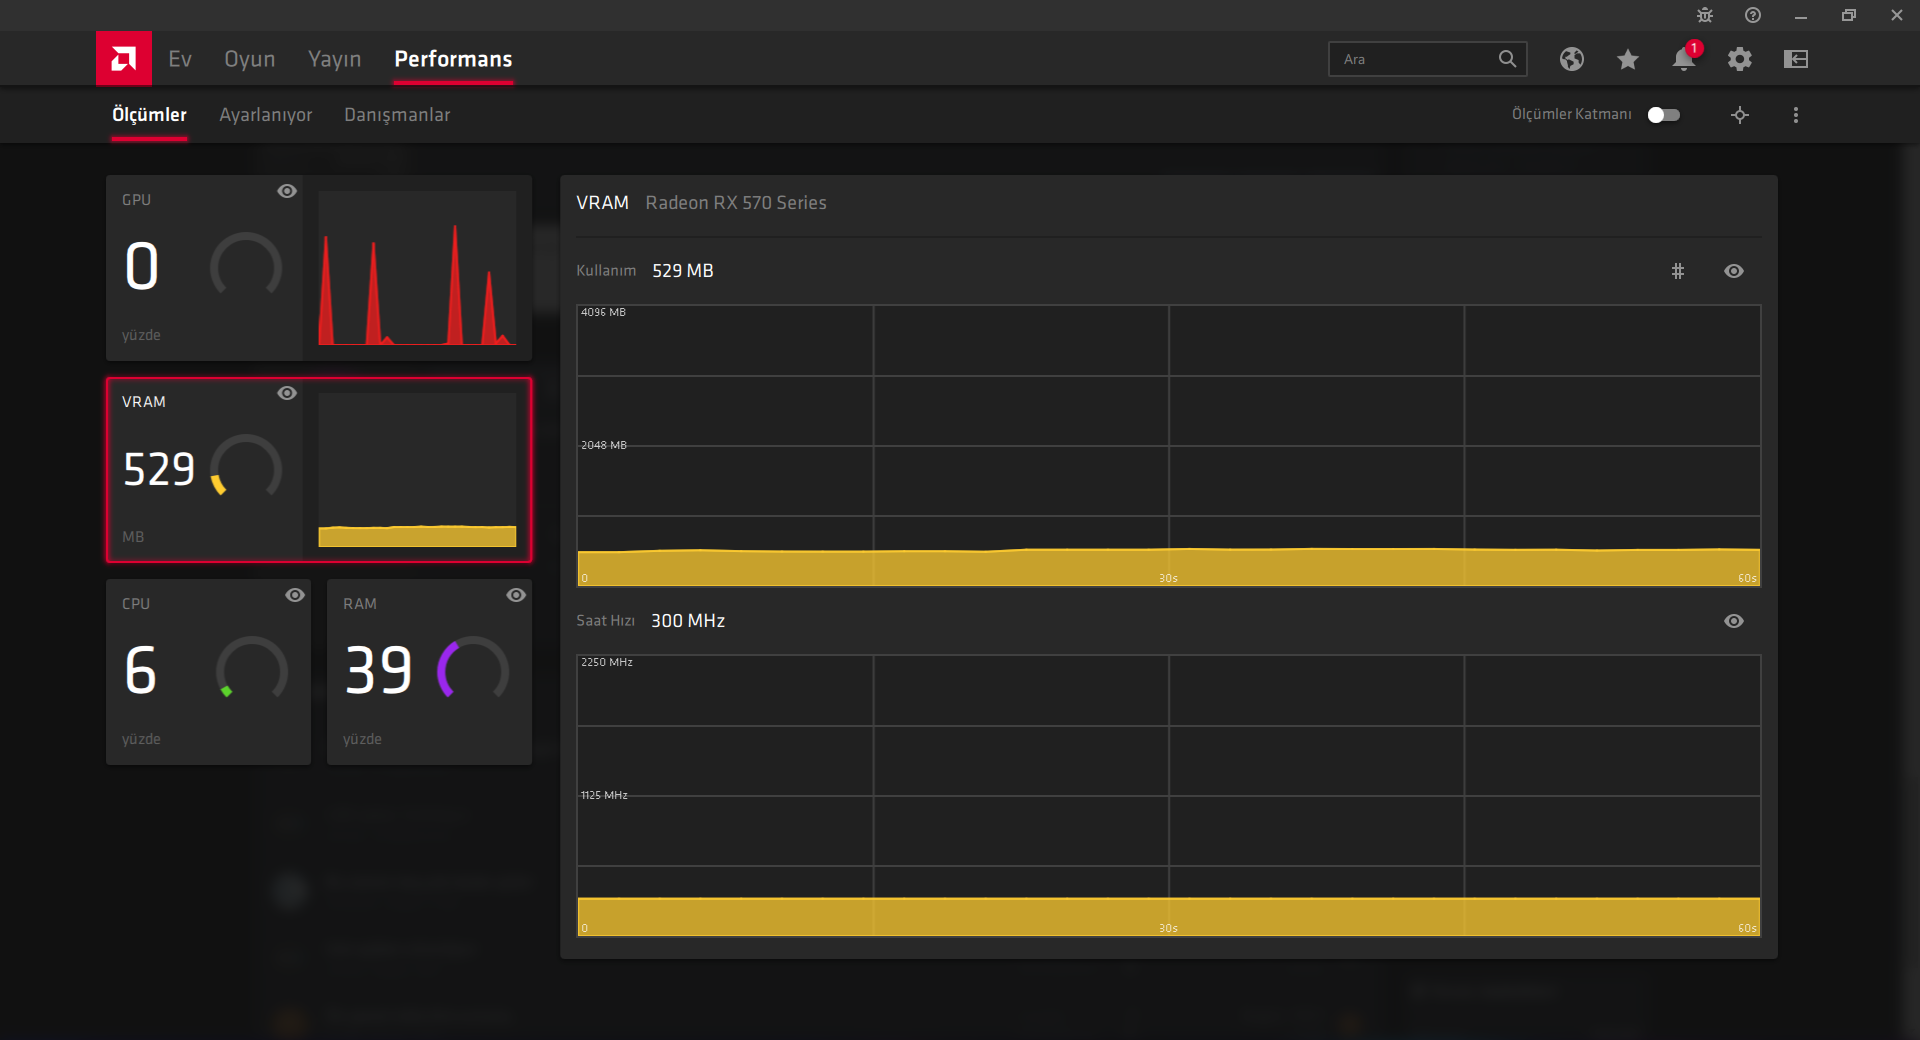This screenshot has height=1040, width=1920.
Task: Open favorites with the star icon
Action: tap(1628, 59)
